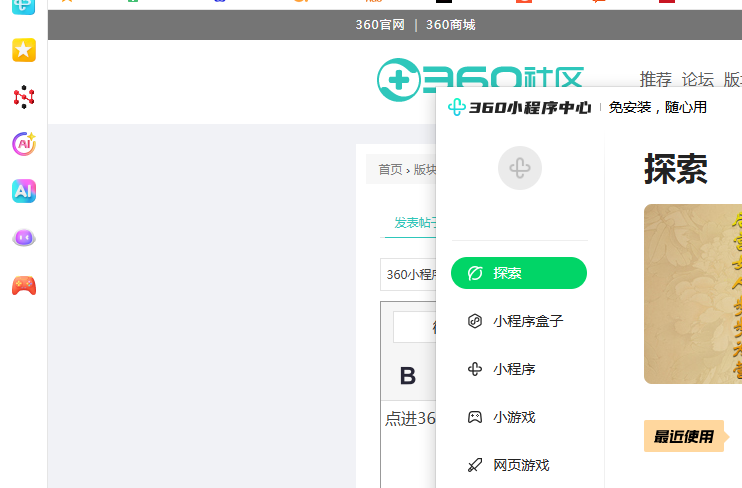
Task: Click the gray user avatar placeholder
Action: click(x=520, y=168)
